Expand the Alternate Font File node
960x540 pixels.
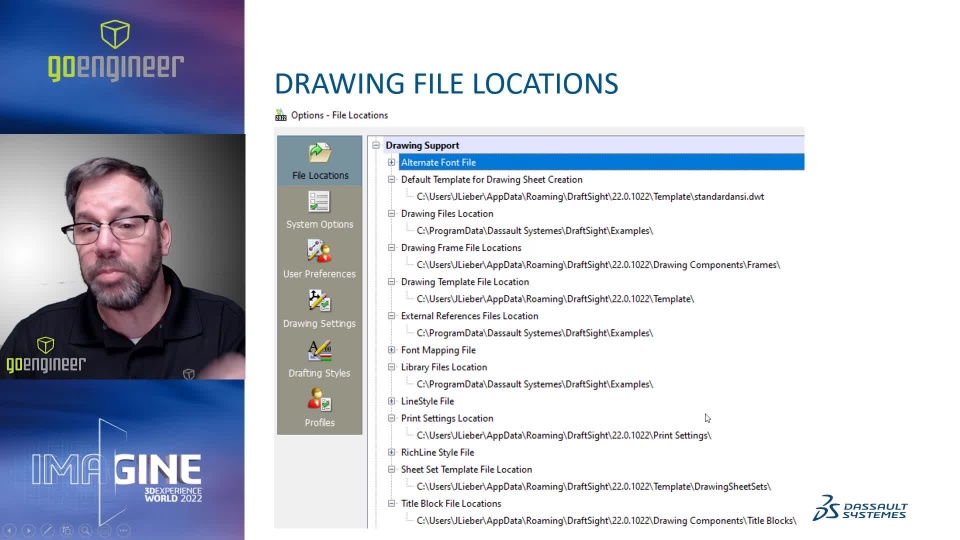pyautogui.click(x=391, y=162)
